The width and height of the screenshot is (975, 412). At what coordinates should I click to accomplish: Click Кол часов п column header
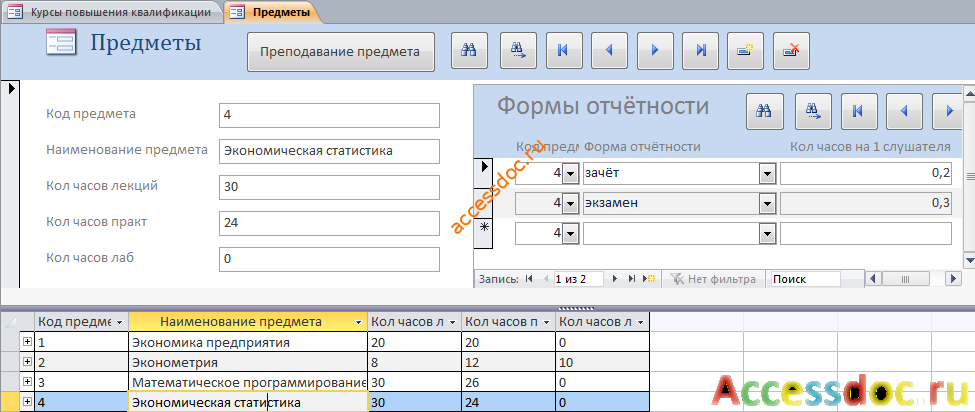click(x=509, y=322)
